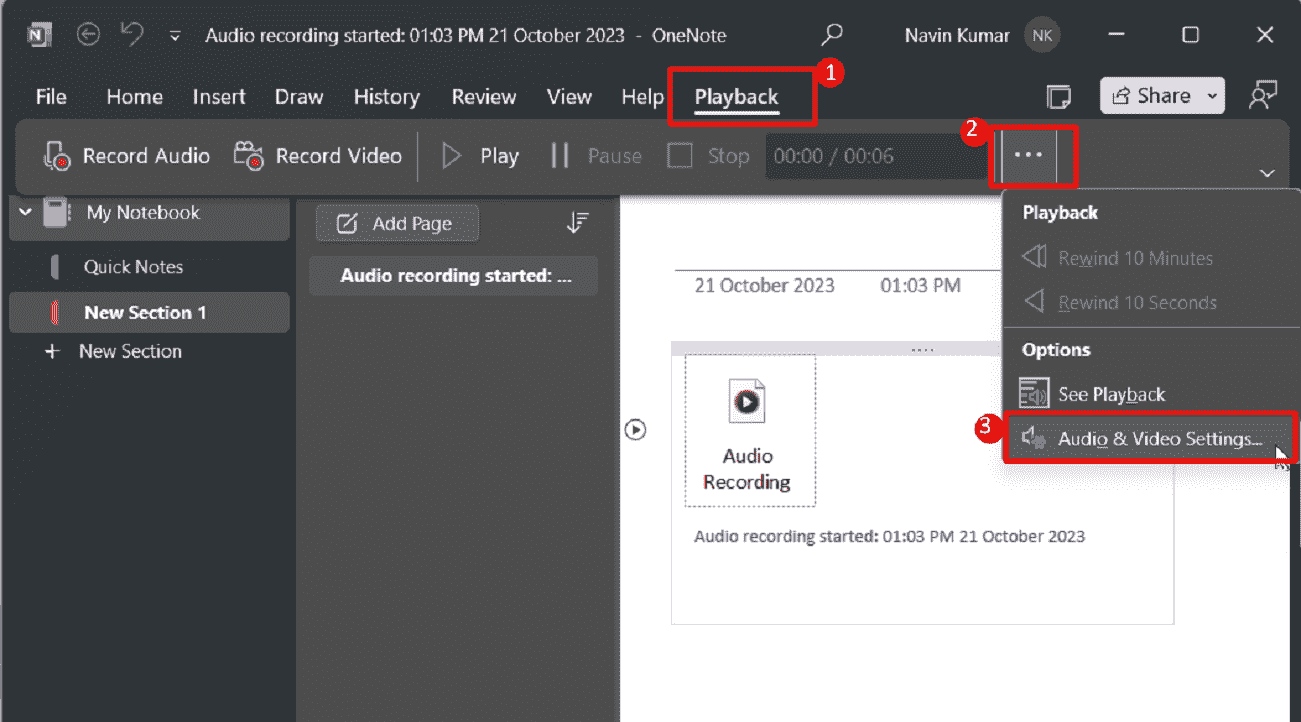Stop the audio playback
This screenshot has width=1301, height=722.
709,156
